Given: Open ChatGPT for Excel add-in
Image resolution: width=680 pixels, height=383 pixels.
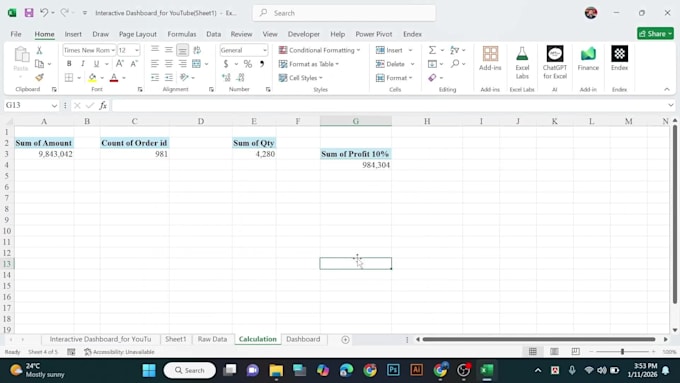Looking at the screenshot, I should tap(555, 62).
